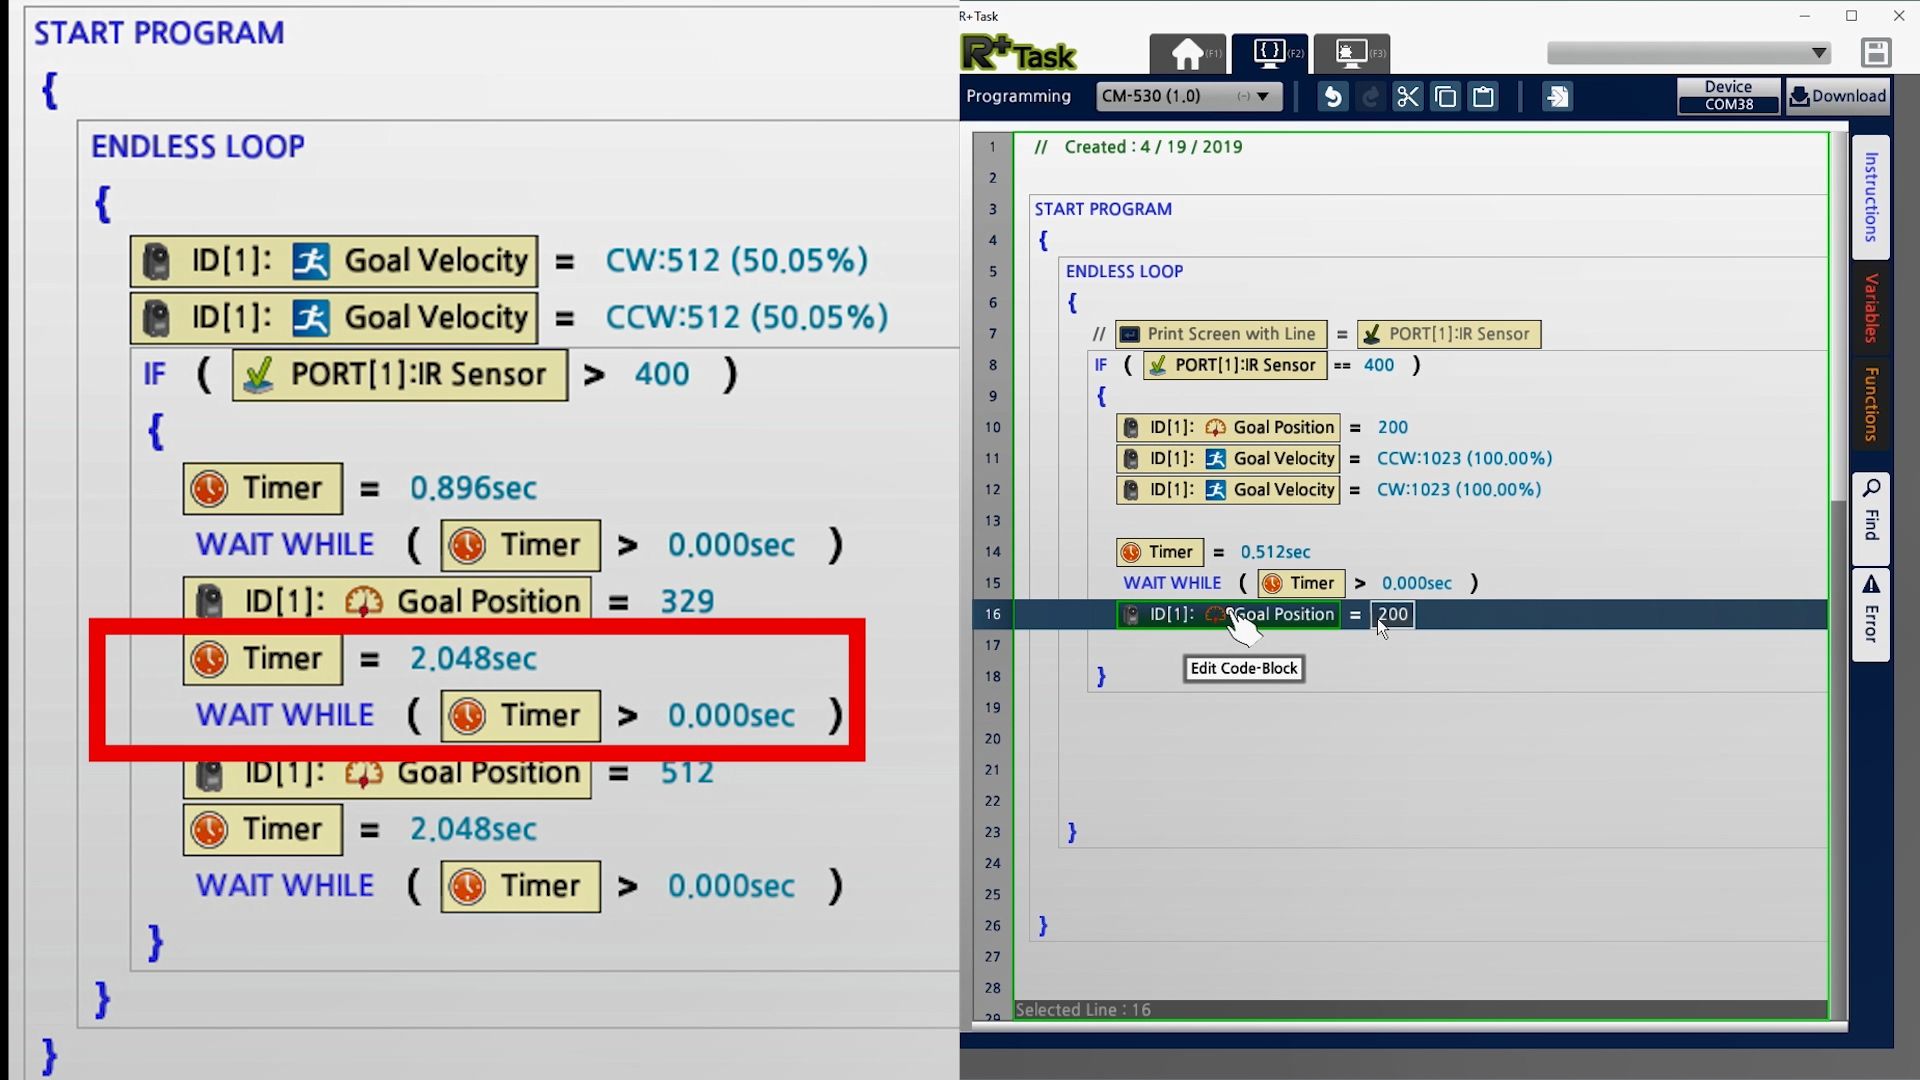Click the Redo icon
The height and width of the screenshot is (1080, 1920).
[x=1370, y=97]
